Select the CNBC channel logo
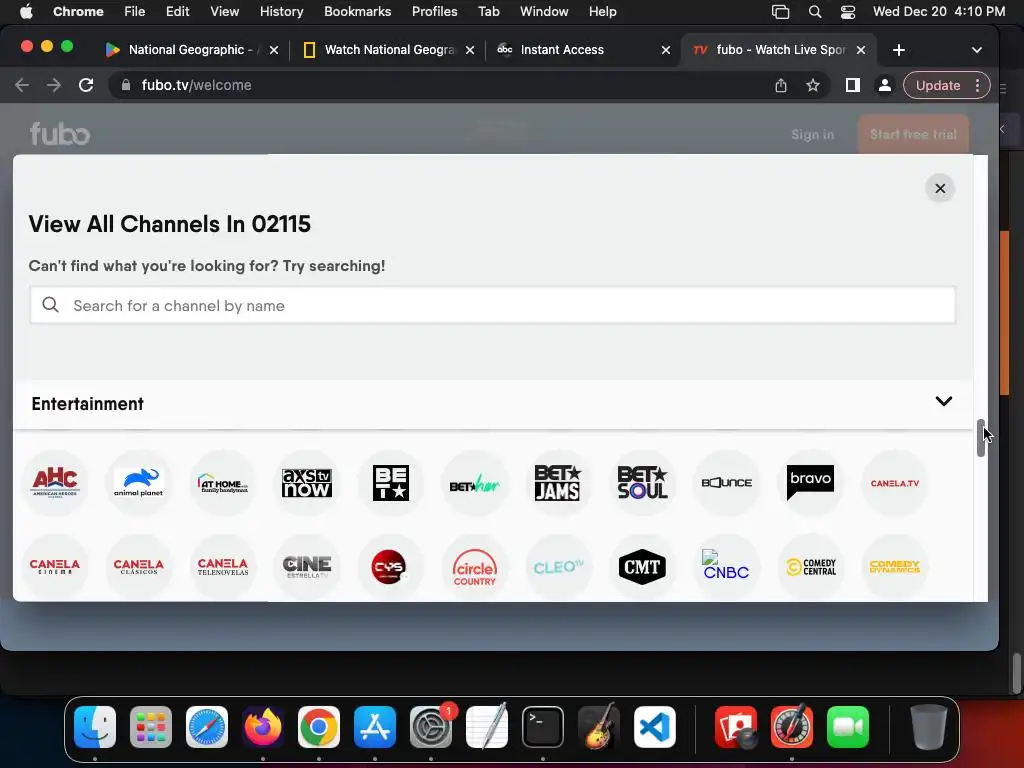Viewport: 1024px width, 768px height. point(727,567)
